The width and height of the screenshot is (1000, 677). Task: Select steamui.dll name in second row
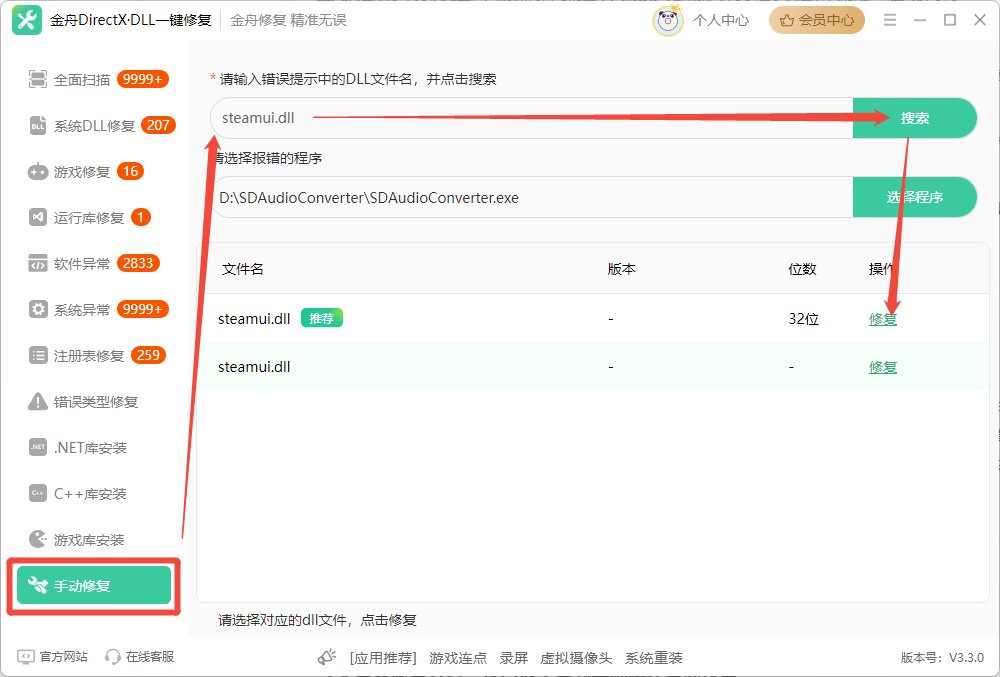coord(254,367)
